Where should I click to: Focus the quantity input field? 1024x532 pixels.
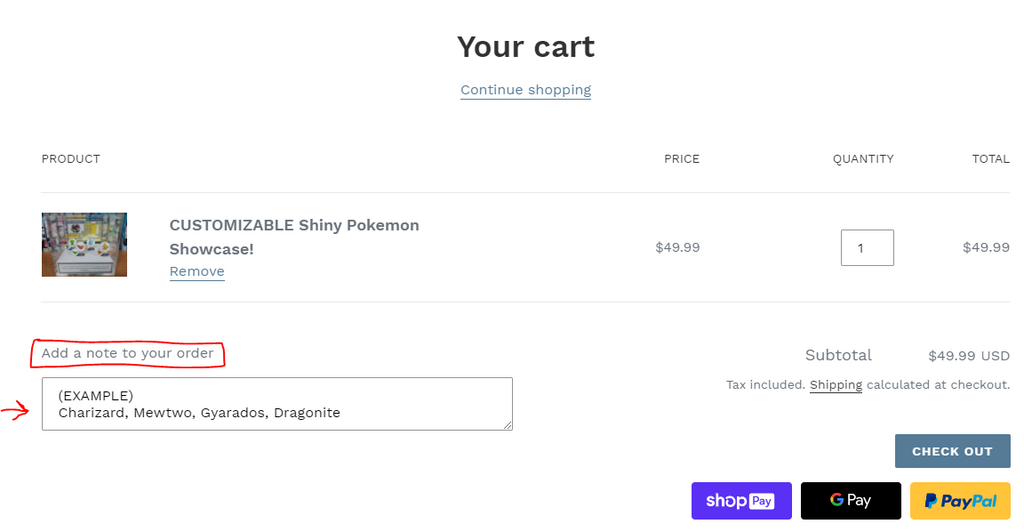click(866, 248)
